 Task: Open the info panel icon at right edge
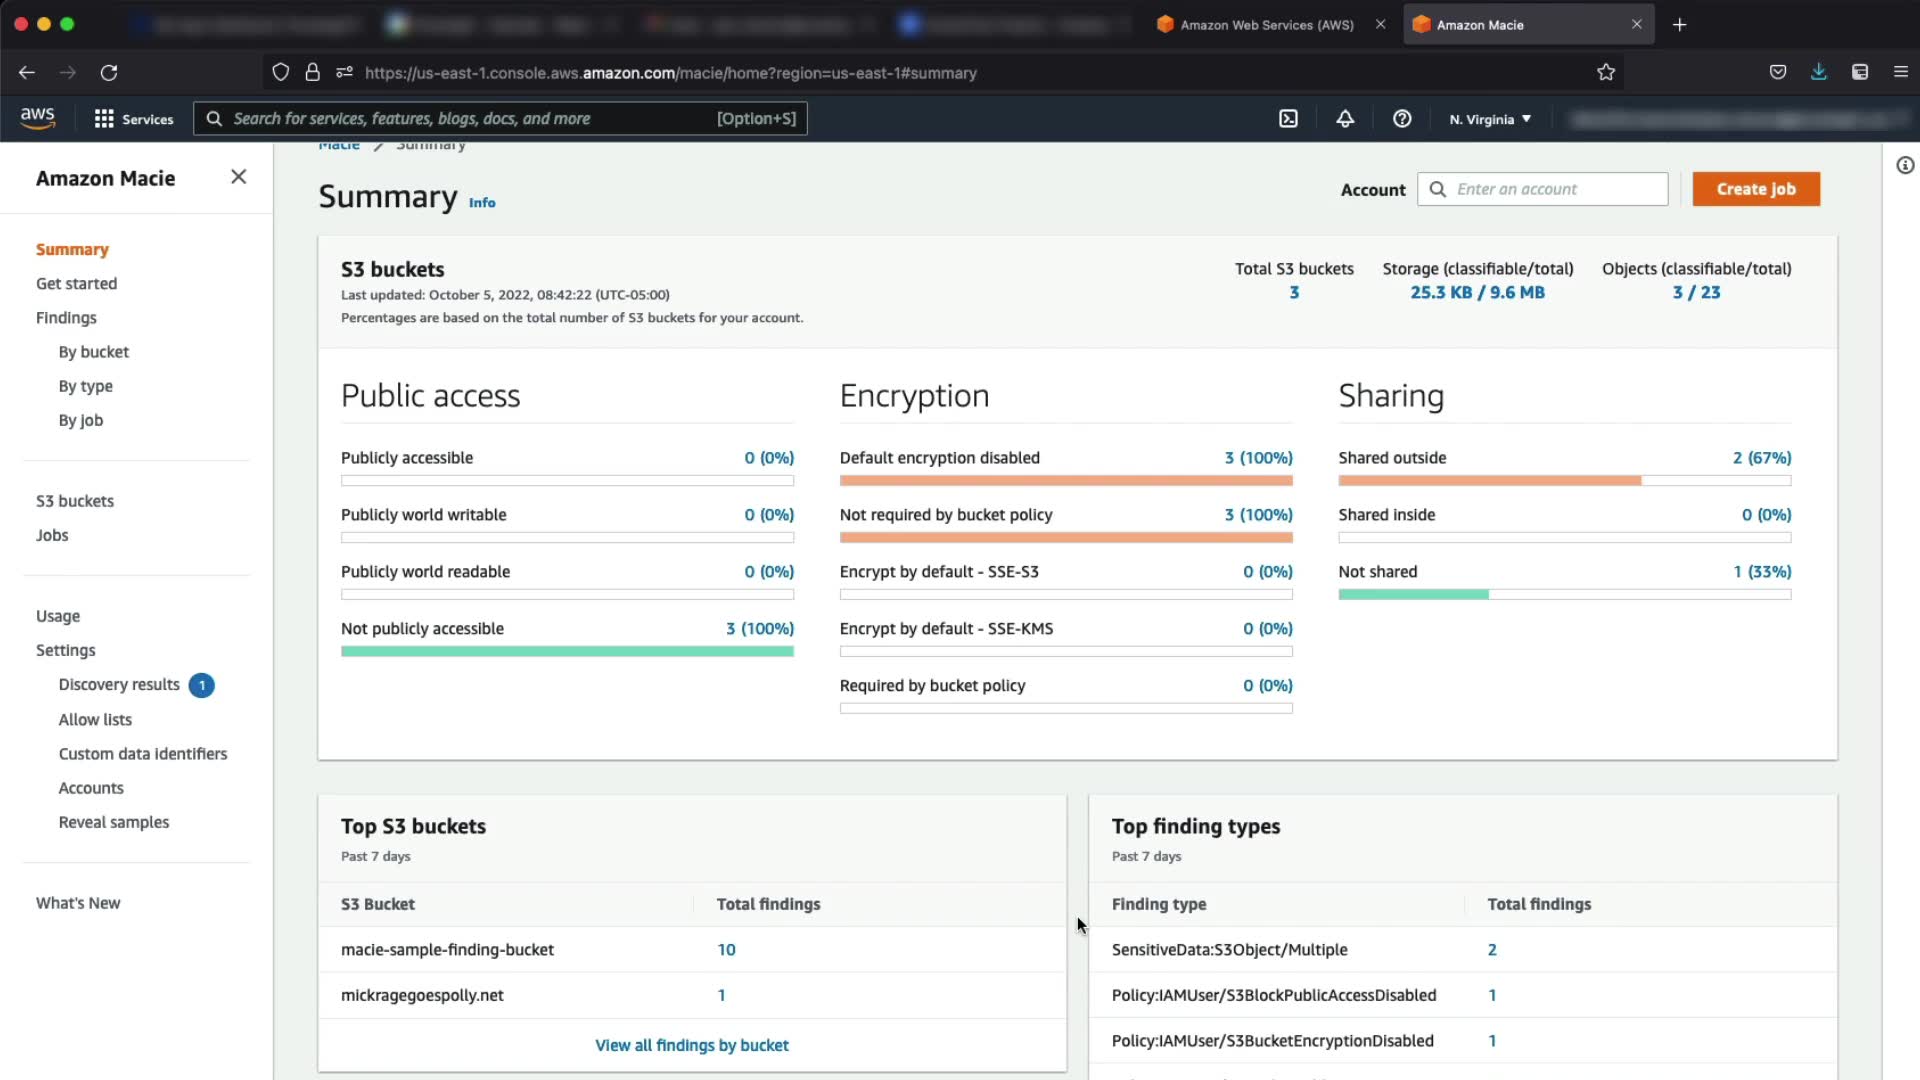point(1905,166)
